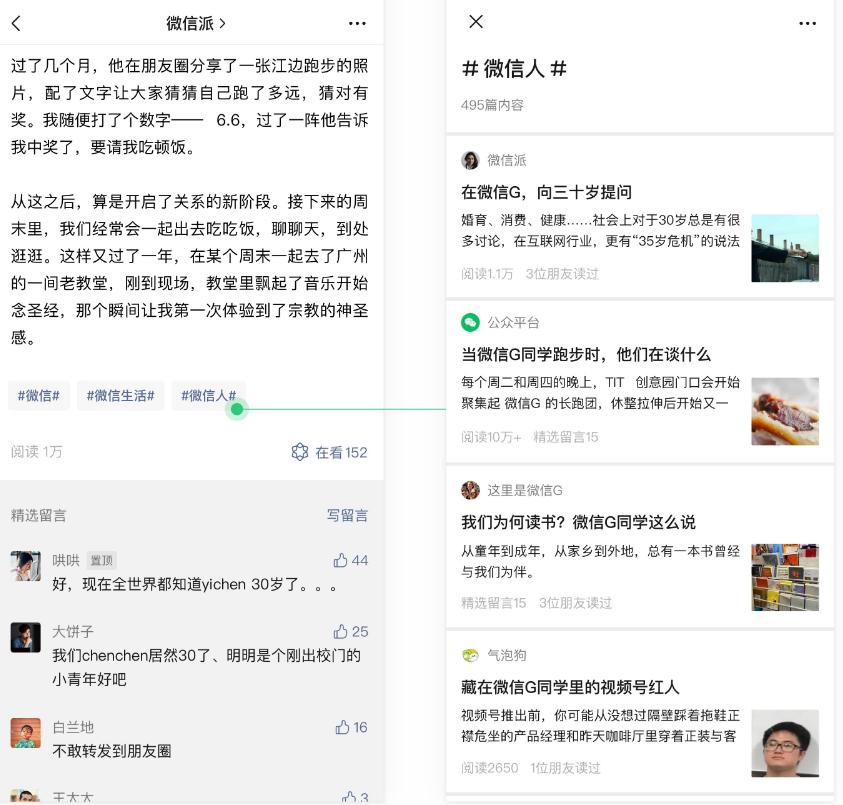Tap the 495篇内容 count label
843x805 pixels.
[492, 105]
